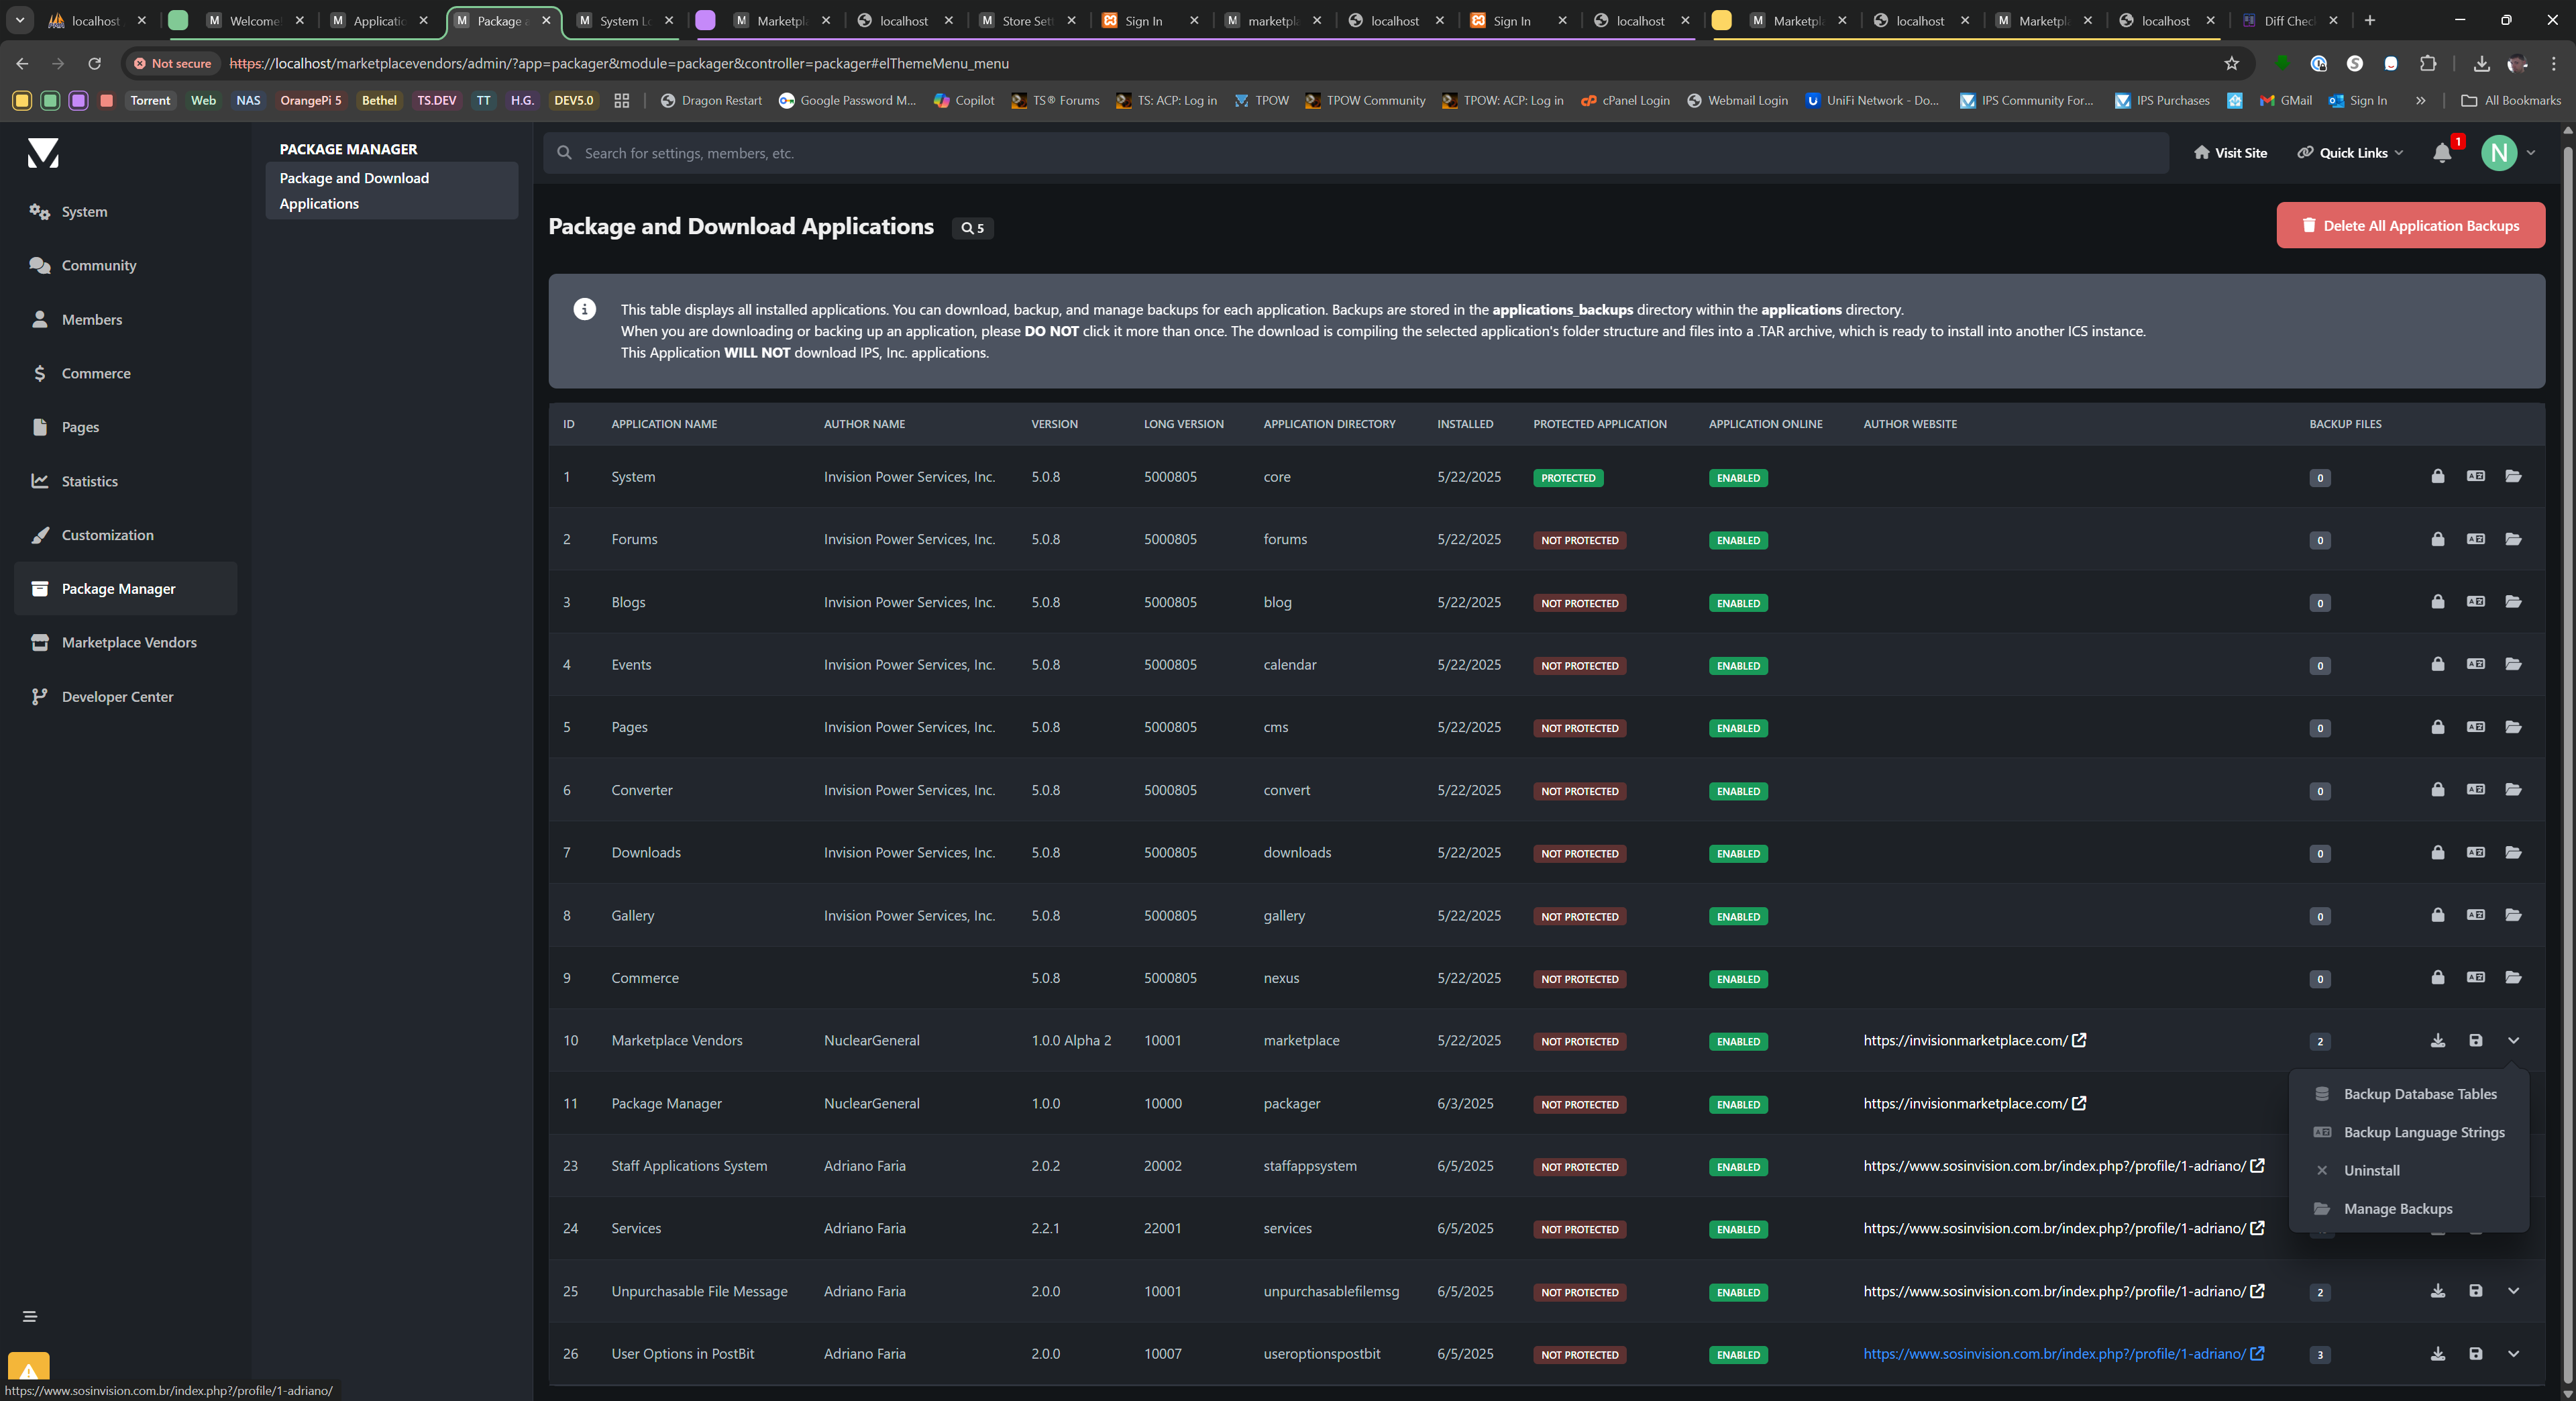Open the Quick Links dropdown
The height and width of the screenshot is (1401, 2576).
click(2350, 153)
